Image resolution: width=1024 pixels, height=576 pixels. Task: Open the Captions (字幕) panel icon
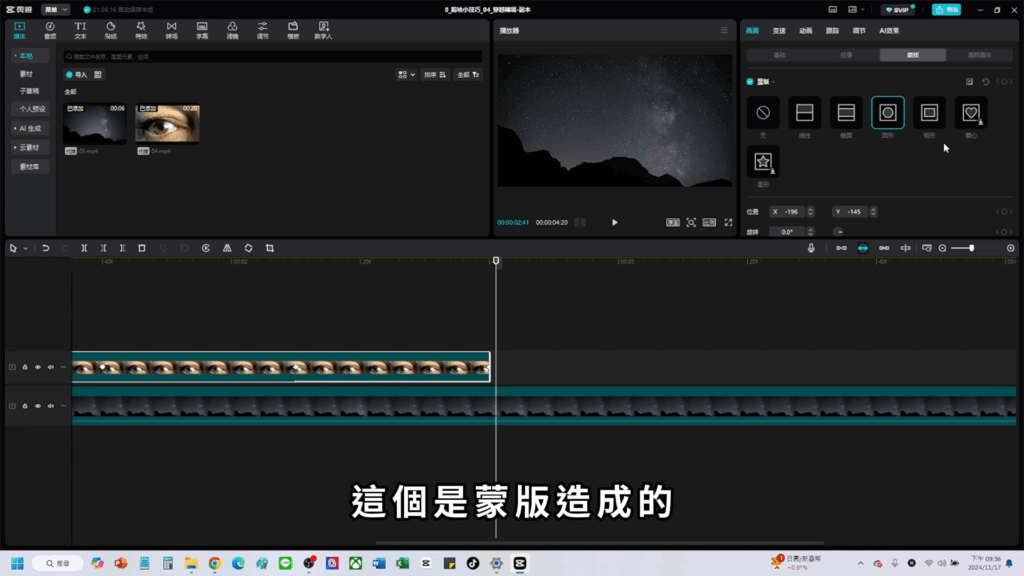point(202,30)
